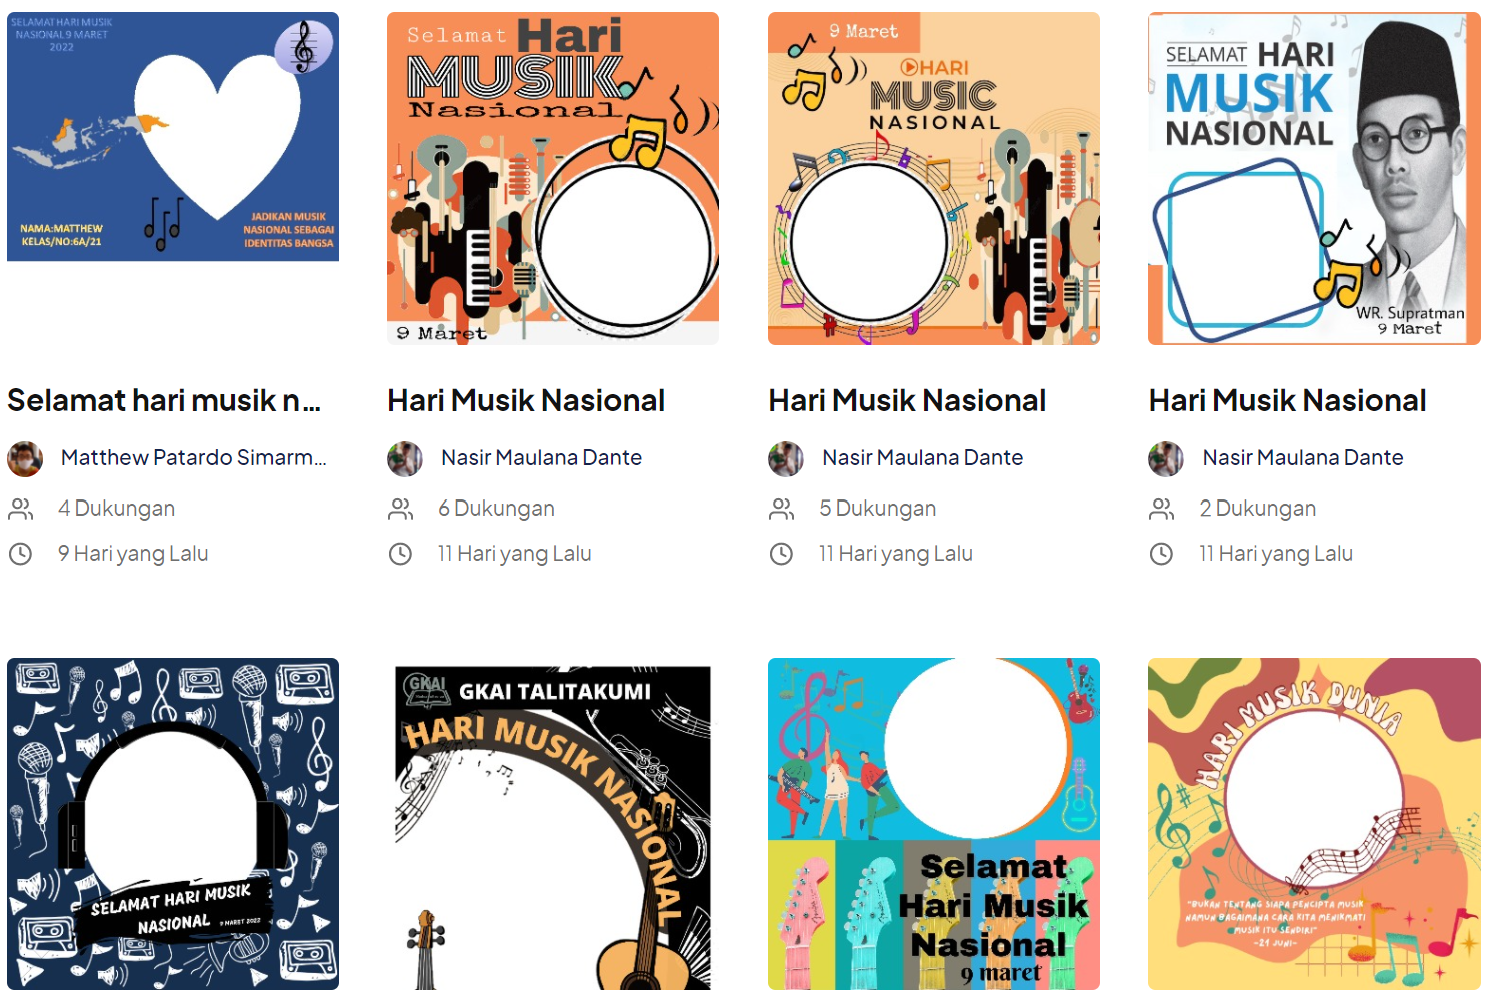Click supporters icon beside 6 Dukungan
Screen dimensions: 1490x998
click(401, 509)
